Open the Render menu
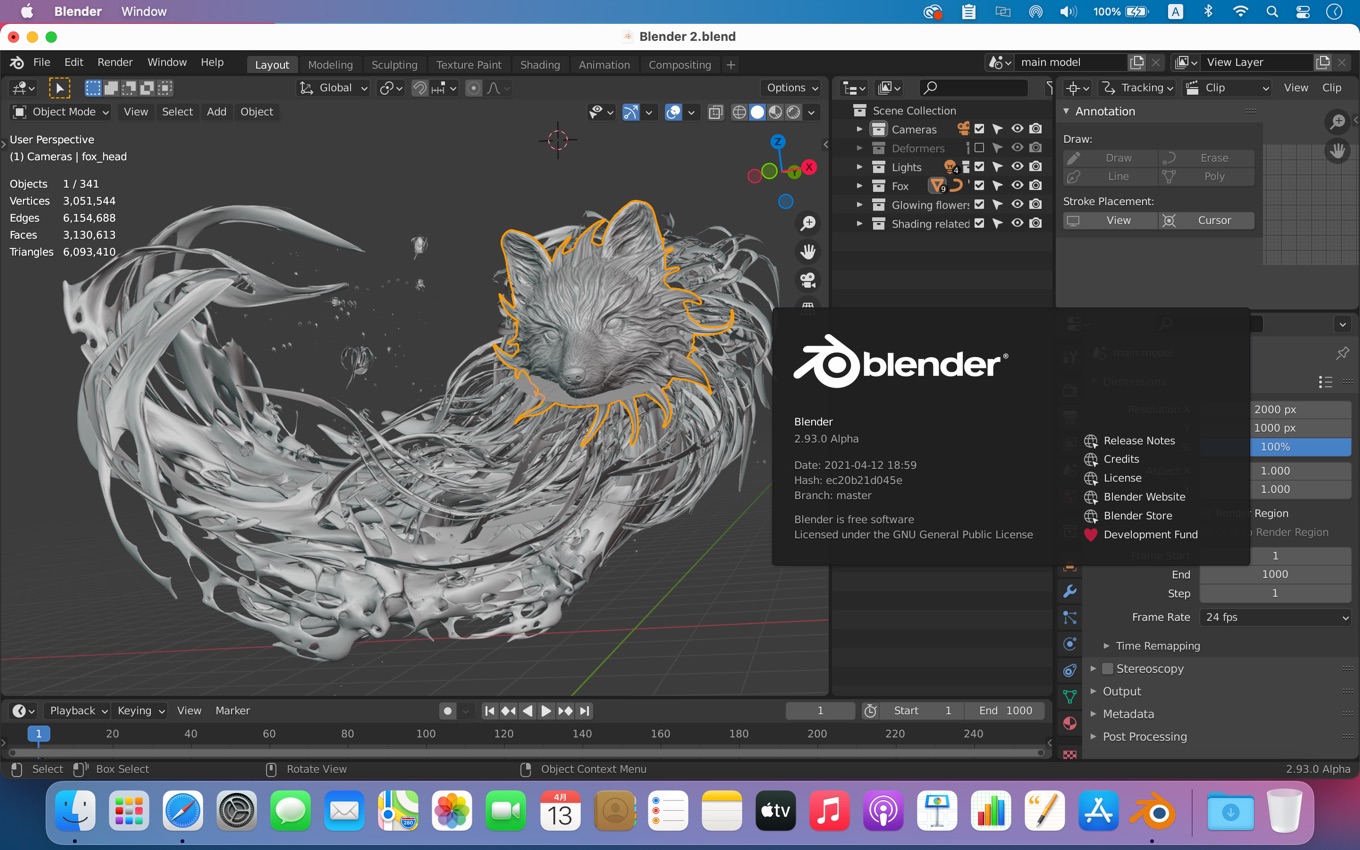1360x850 pixels. (x=115, y=62)
